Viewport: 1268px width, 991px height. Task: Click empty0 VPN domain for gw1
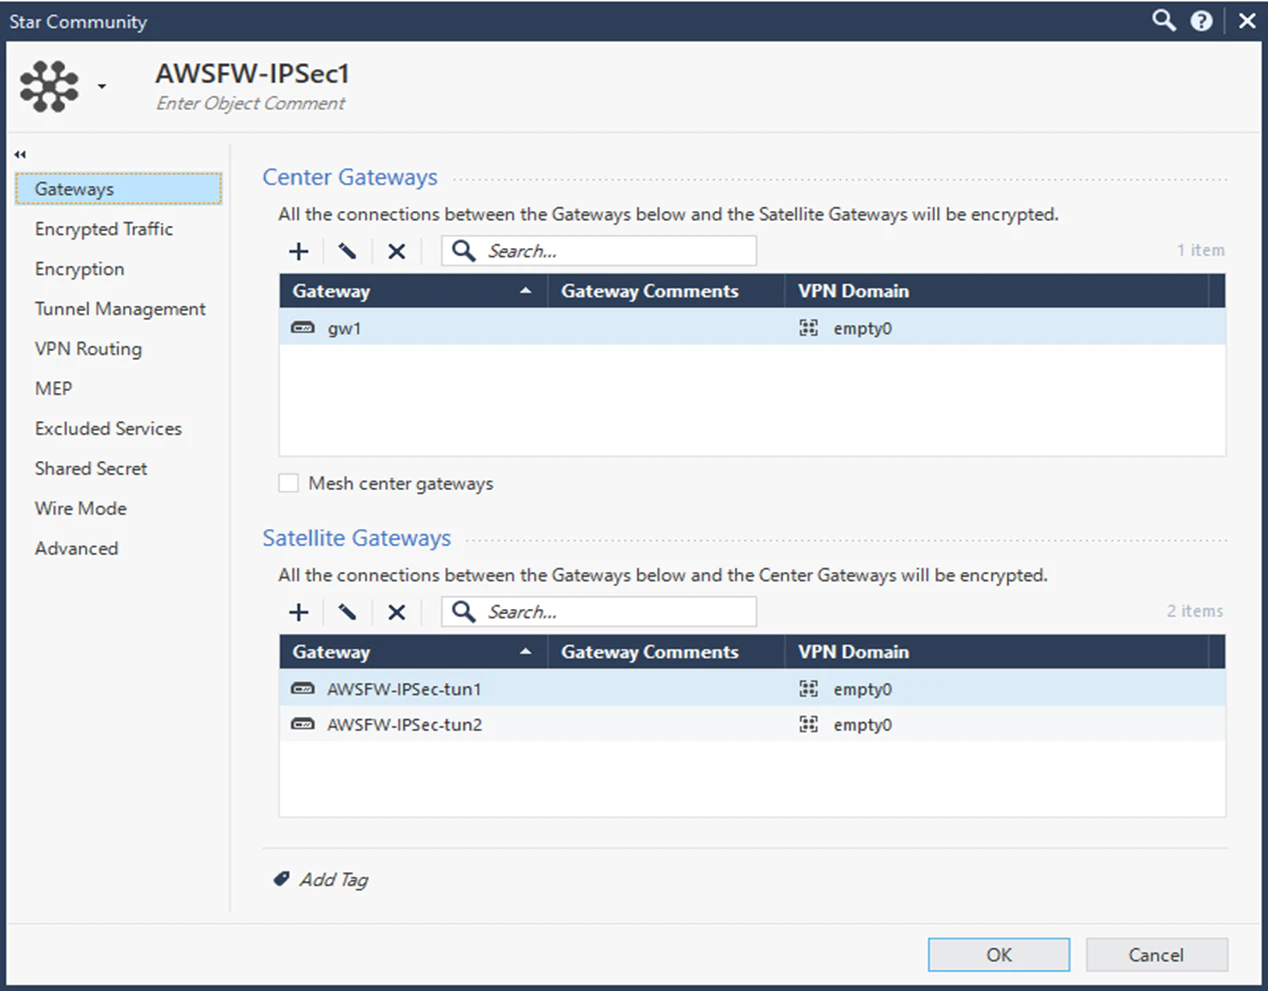(862, 328)
